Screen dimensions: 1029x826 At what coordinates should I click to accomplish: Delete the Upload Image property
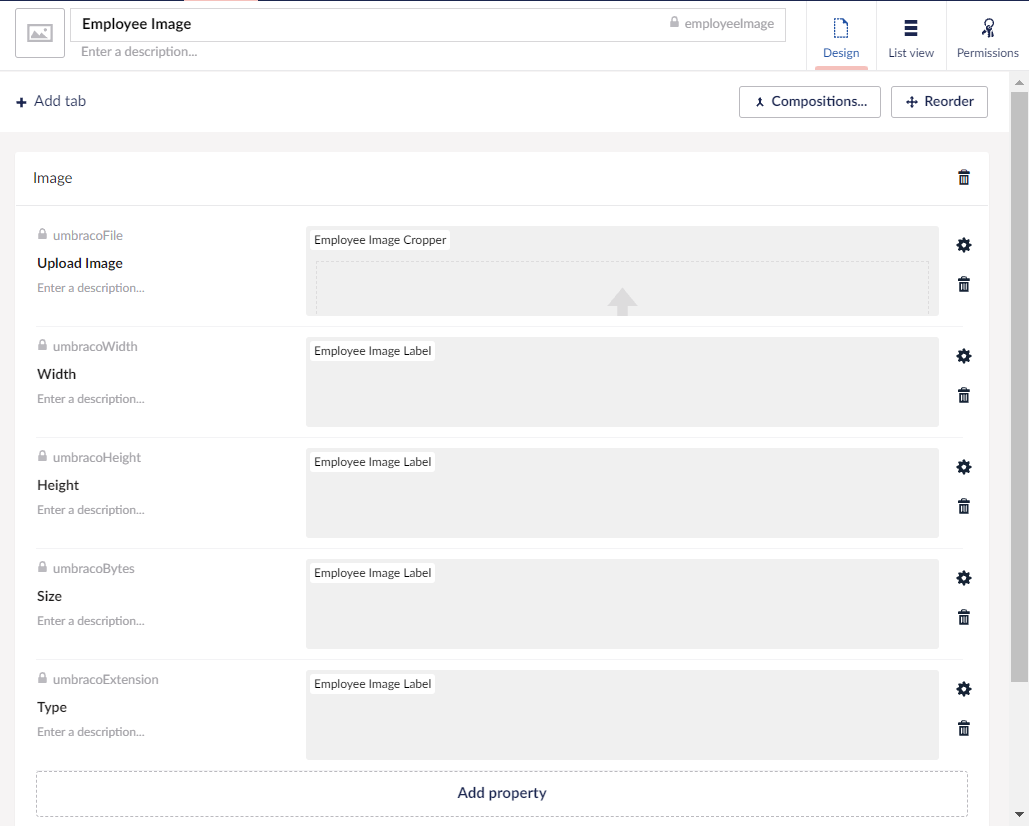point(963,284)
